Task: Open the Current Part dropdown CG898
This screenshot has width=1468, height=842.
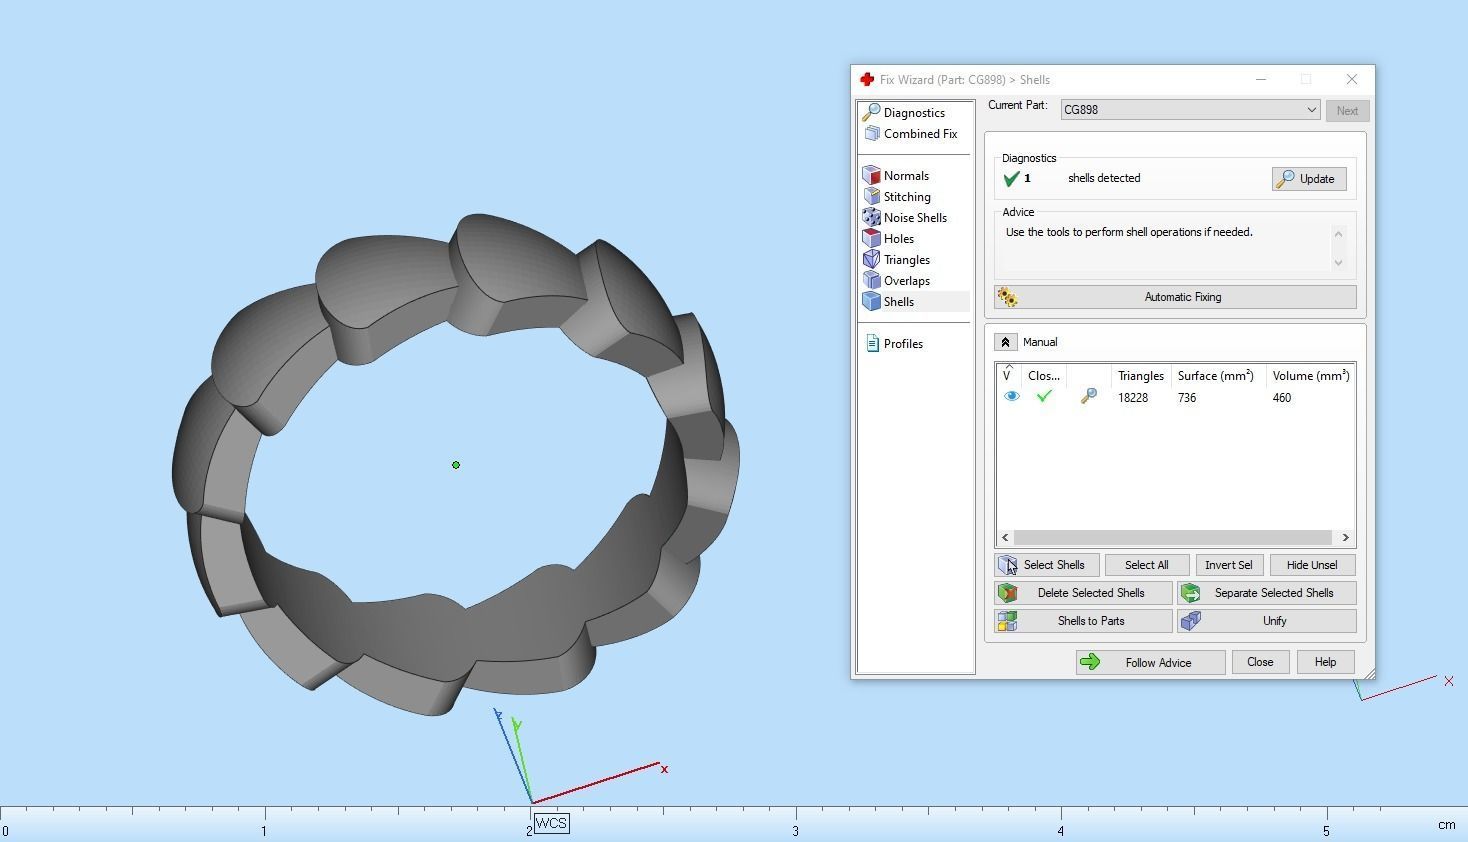Action: 1190,110
